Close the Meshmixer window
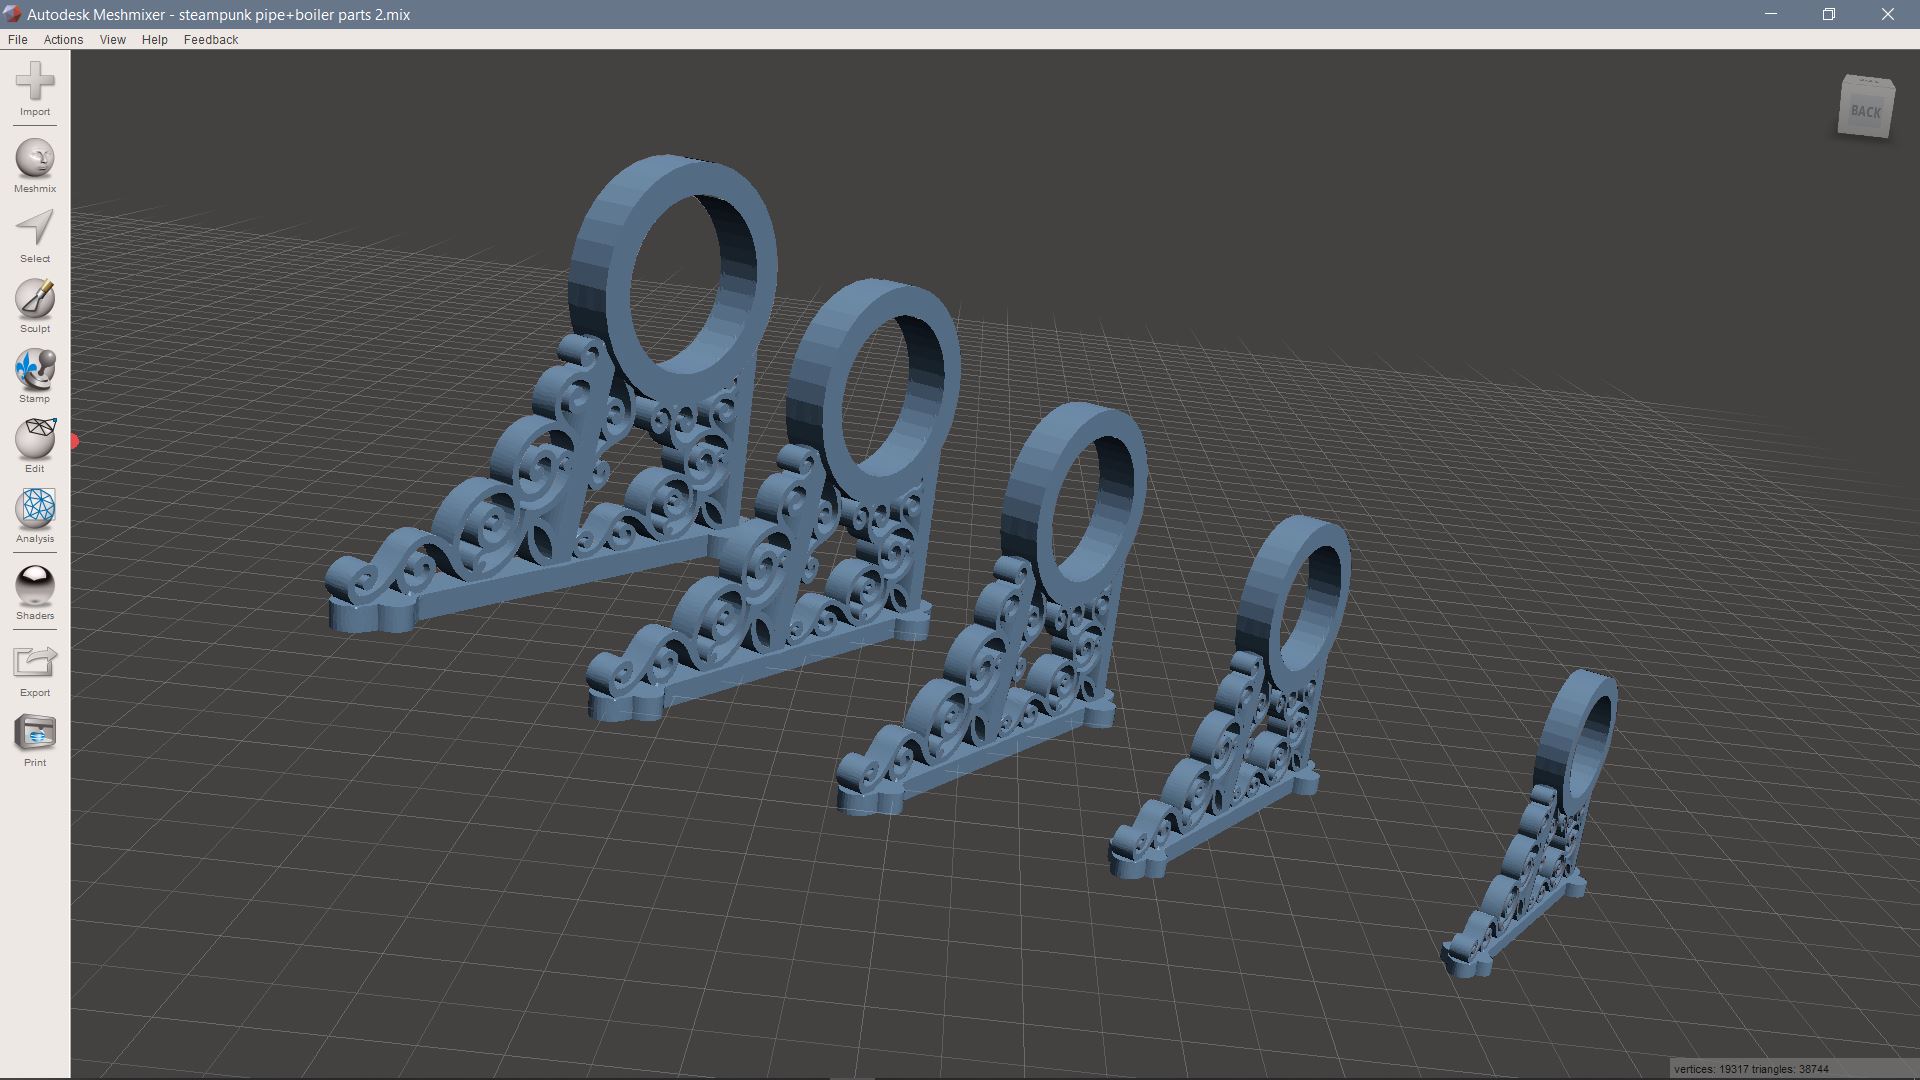The height and width of the screenshot is (1080, 1920). (1888, 14)
